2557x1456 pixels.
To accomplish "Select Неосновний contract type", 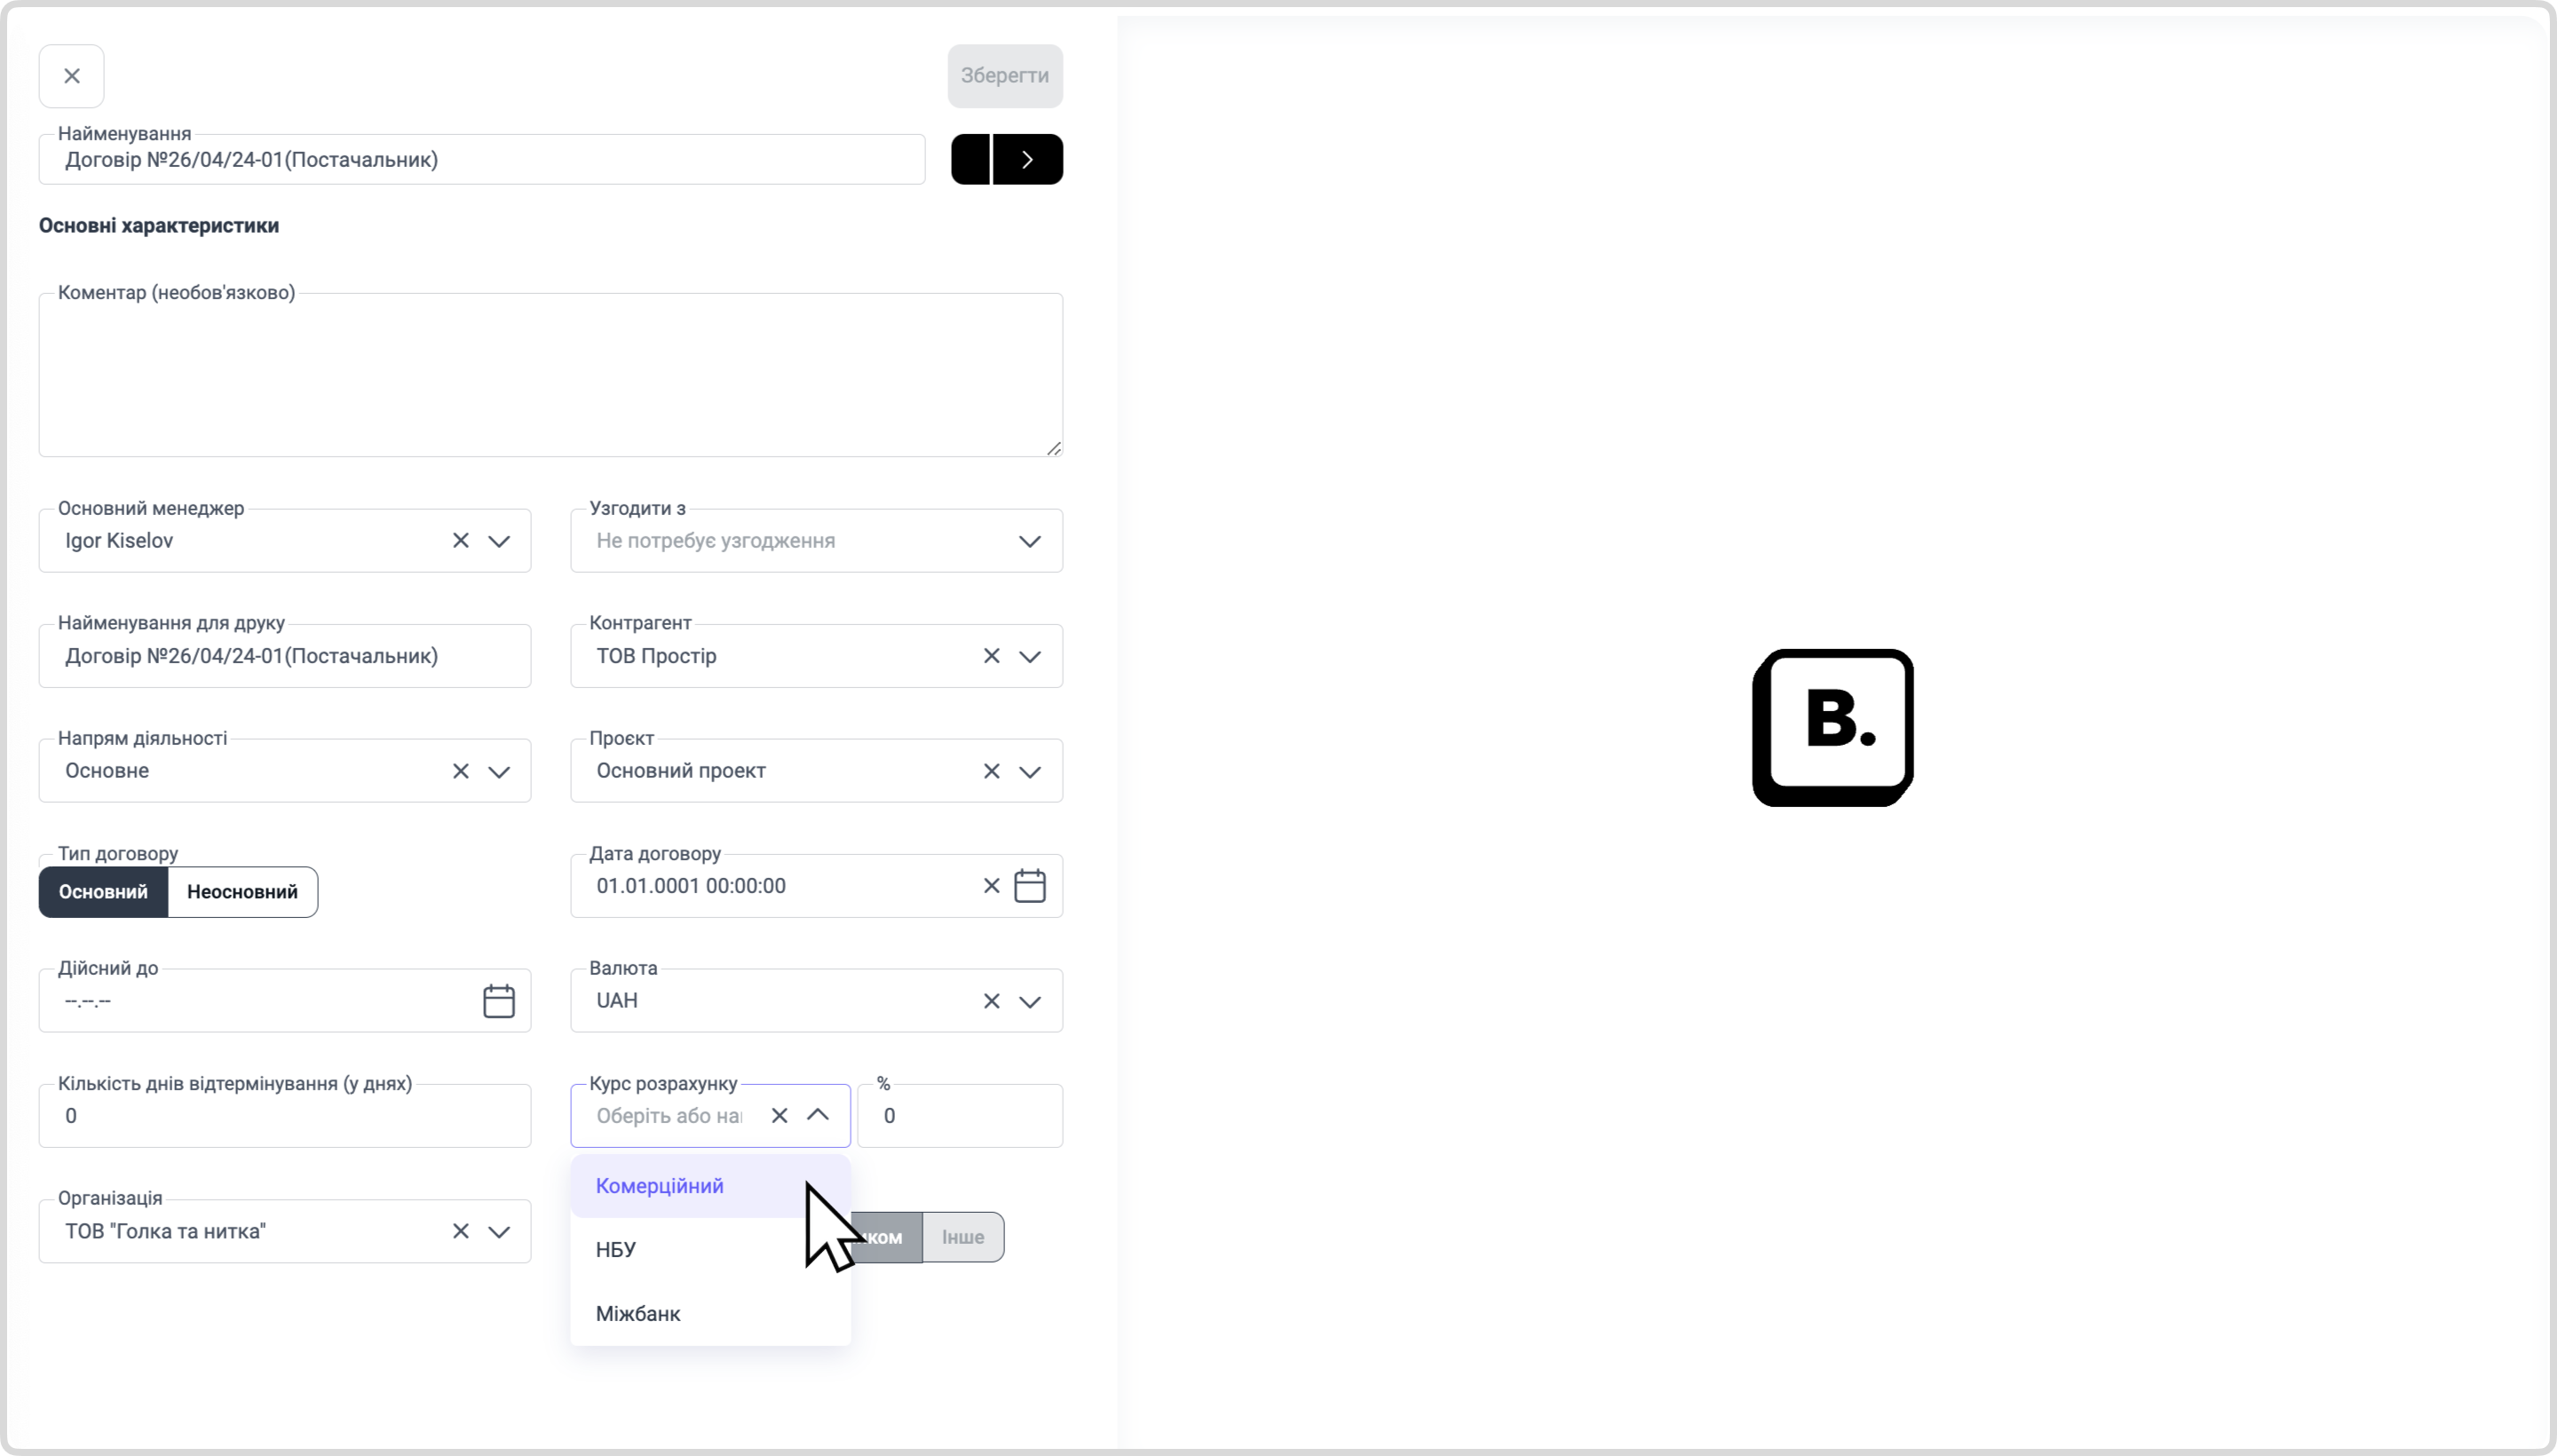I will [243, 892].
